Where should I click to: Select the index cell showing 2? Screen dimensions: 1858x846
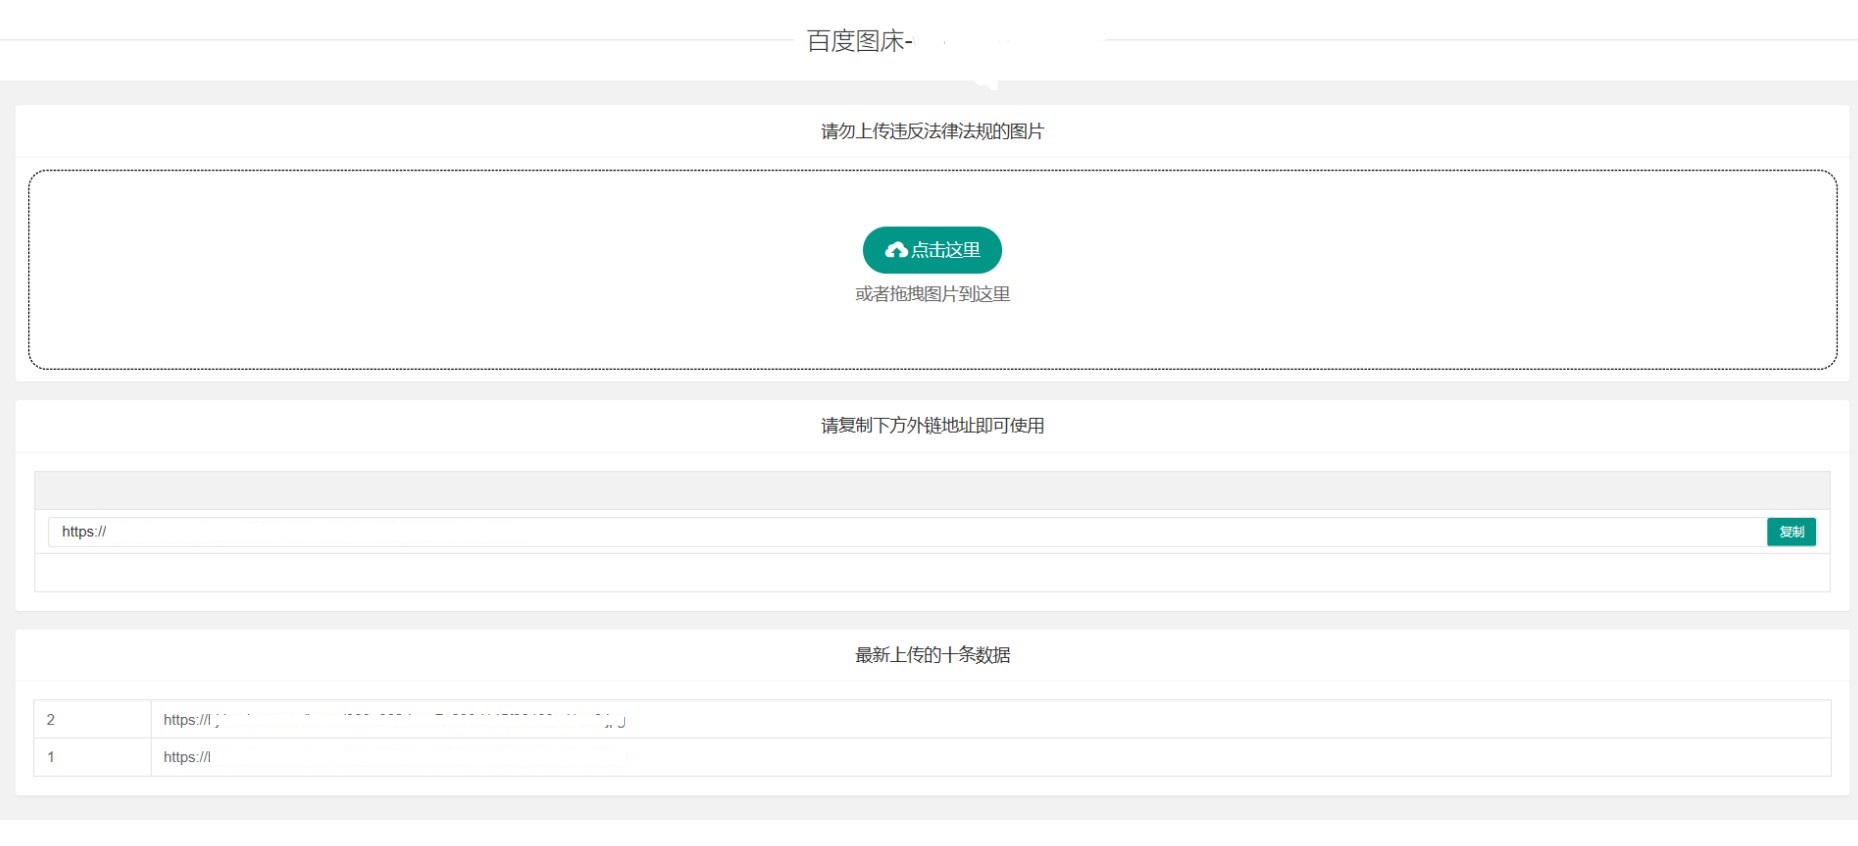tap(92, 720)
